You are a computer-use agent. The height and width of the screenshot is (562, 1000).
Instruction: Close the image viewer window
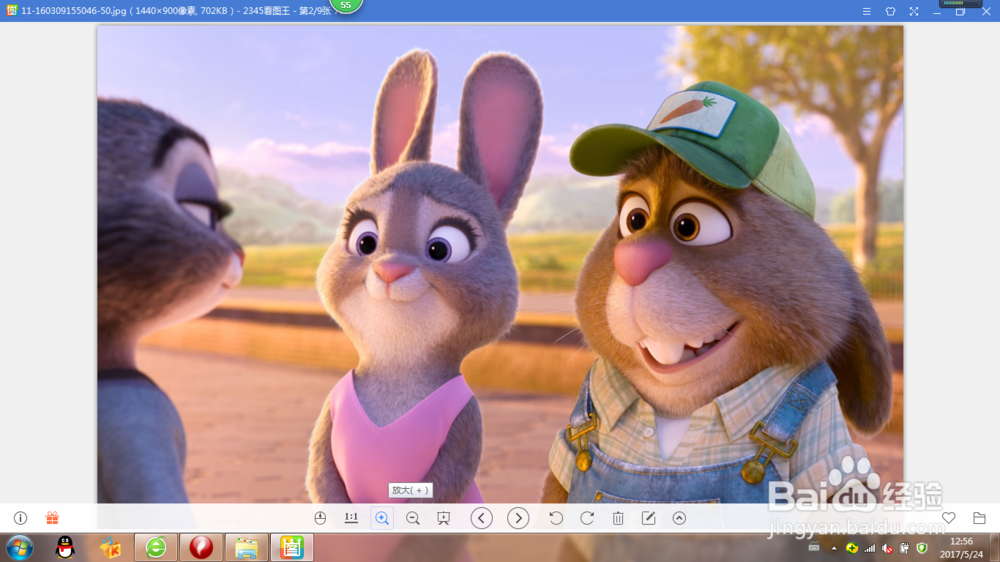coord(986,11)
